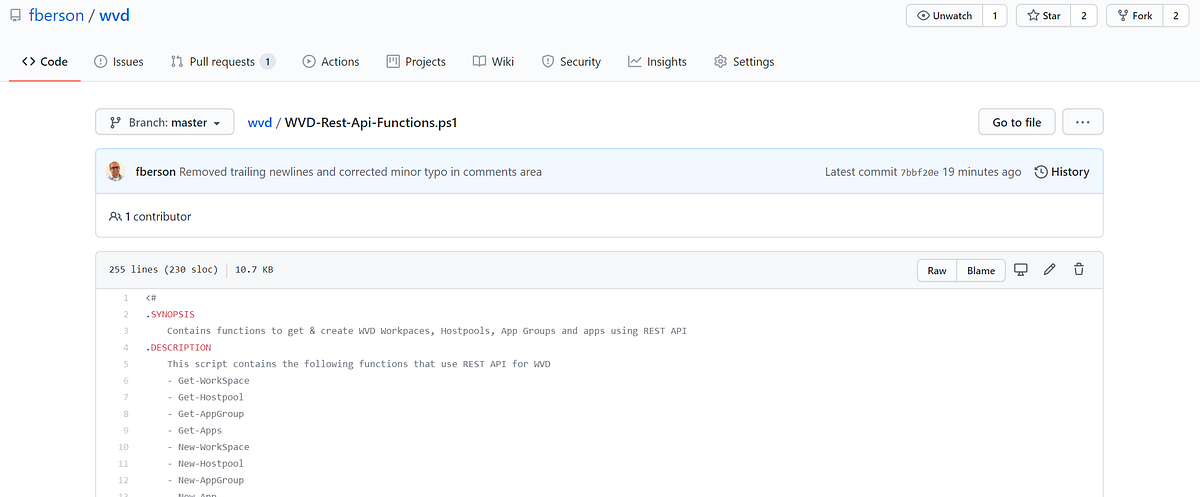Star the repository
This screenshot has width=1200, height=497.
point(1043,16)
